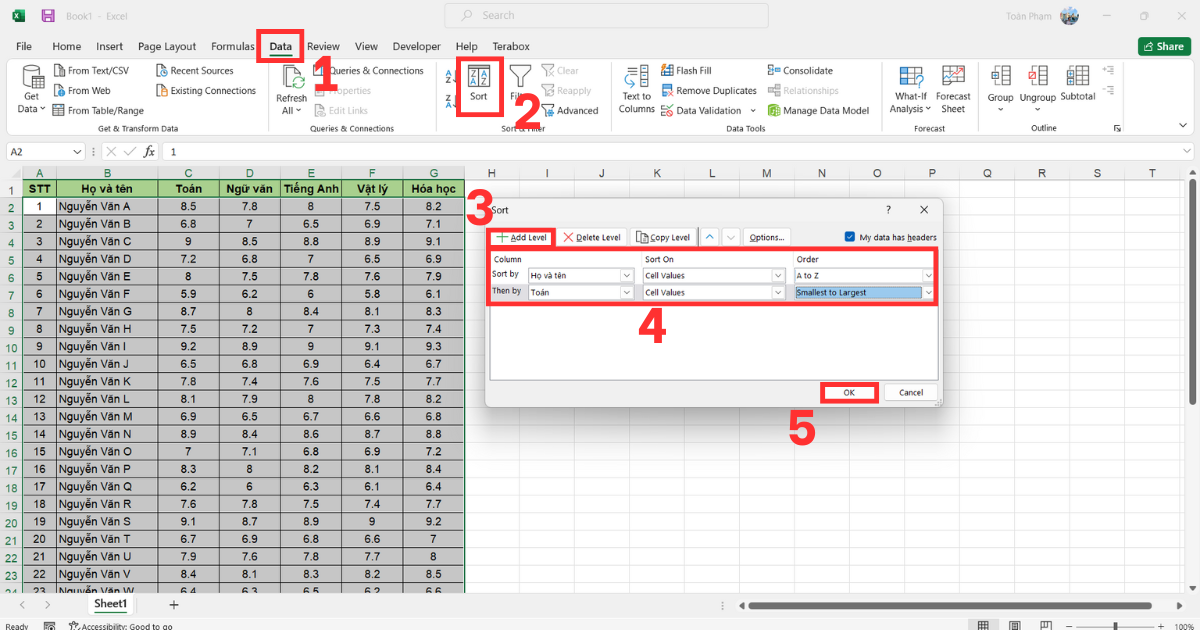Click the Save icon in title bar
The height and width of the screenshot is (630, 1200).
(x=48, y=16)
